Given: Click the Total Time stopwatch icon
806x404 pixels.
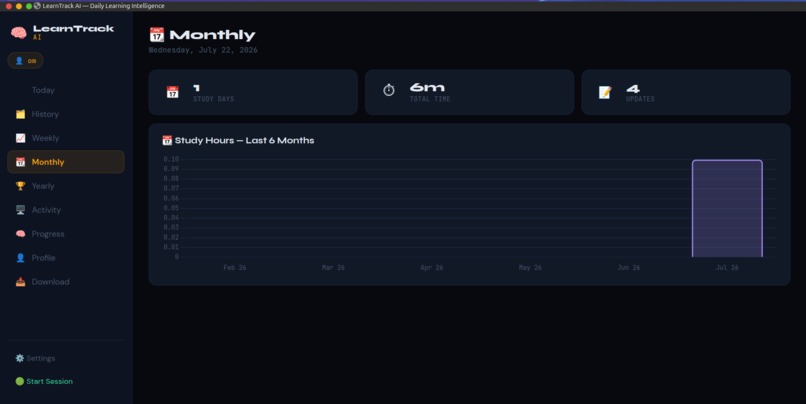Looking at the screenshot, I should (x=389, y=90).
